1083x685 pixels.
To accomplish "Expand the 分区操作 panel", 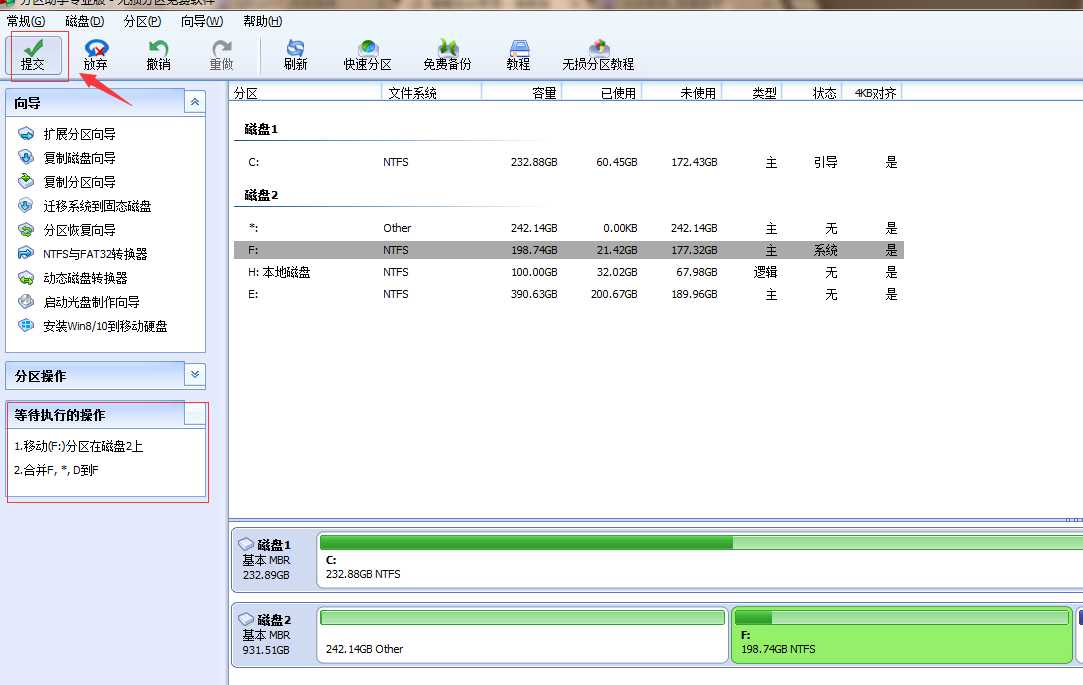I will [x=195, y=375].
